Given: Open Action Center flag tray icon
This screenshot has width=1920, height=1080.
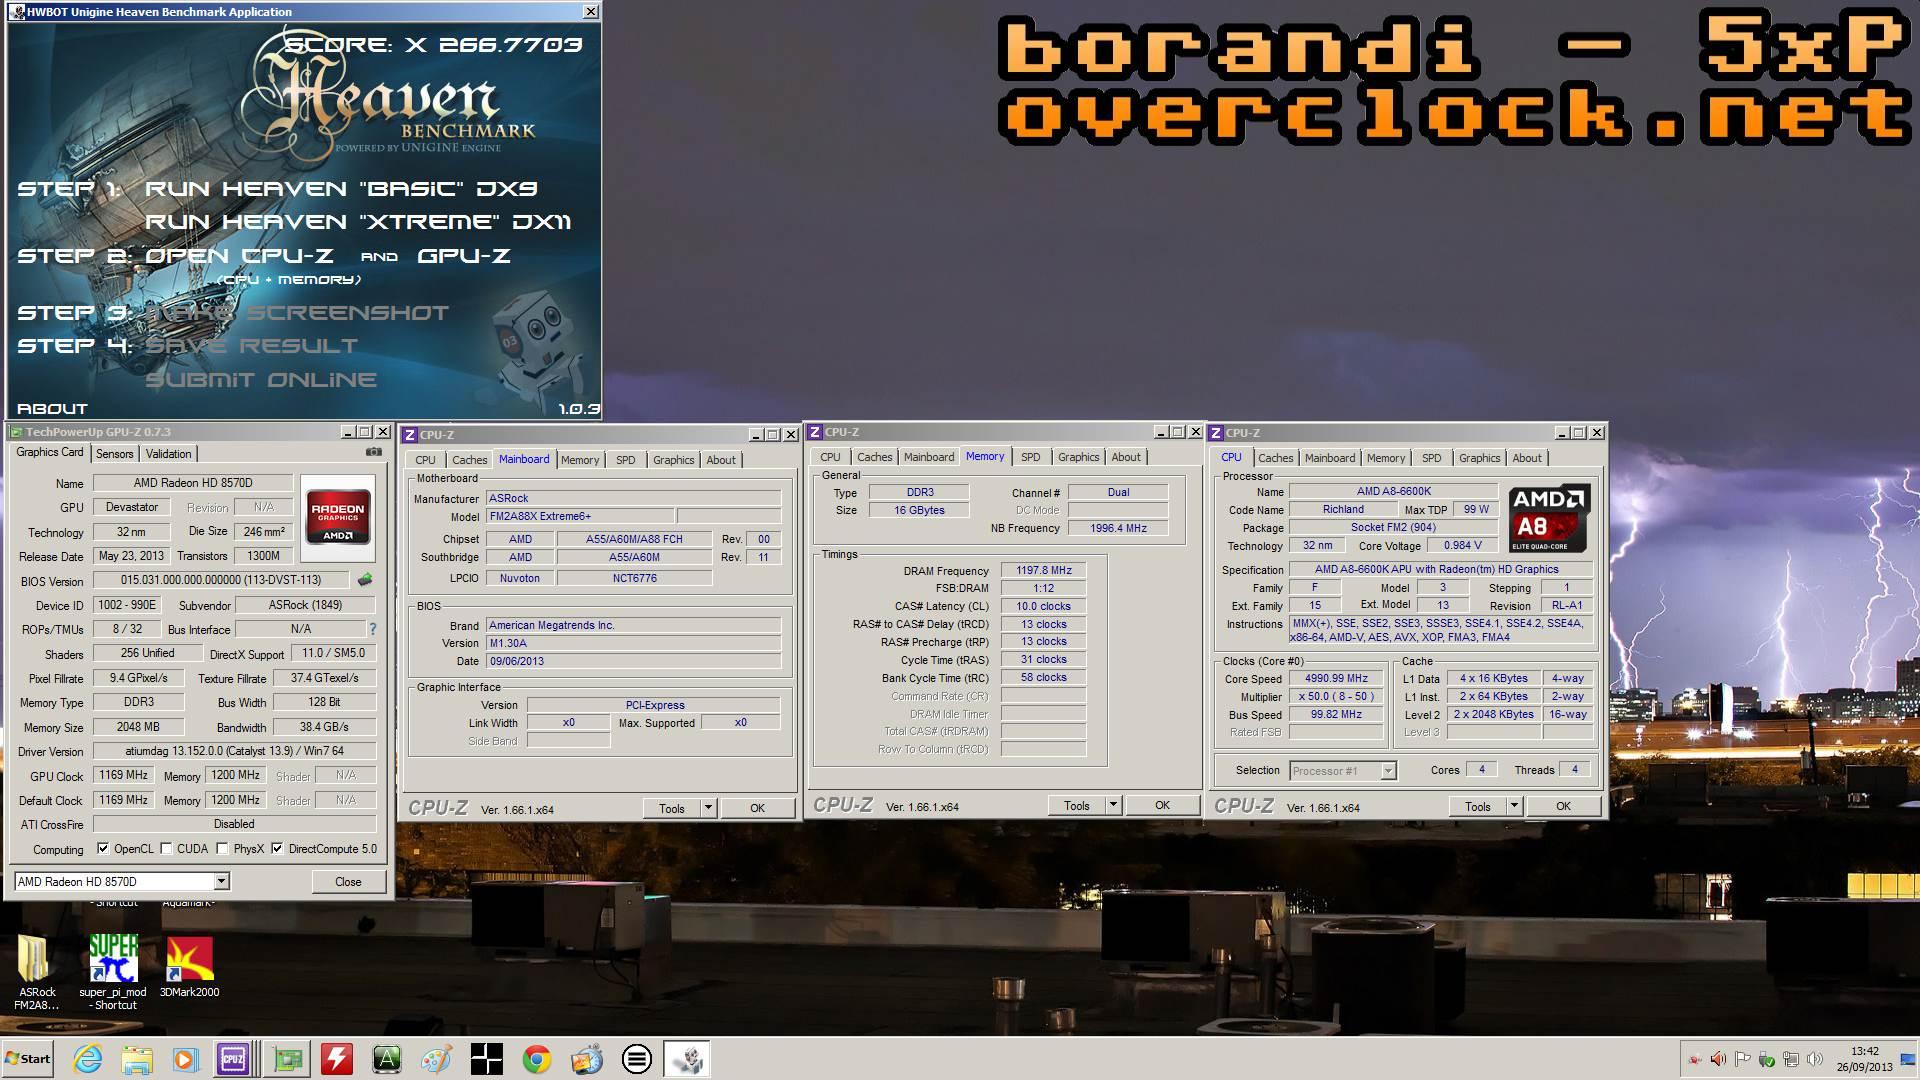Looking at the screenshot, I should [x=1742, y=1059].
